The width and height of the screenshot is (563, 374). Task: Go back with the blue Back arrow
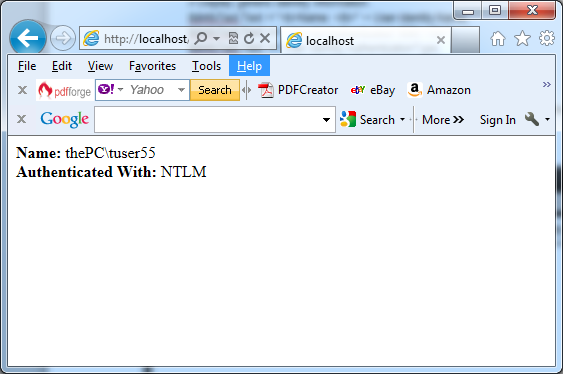(28, 38)
